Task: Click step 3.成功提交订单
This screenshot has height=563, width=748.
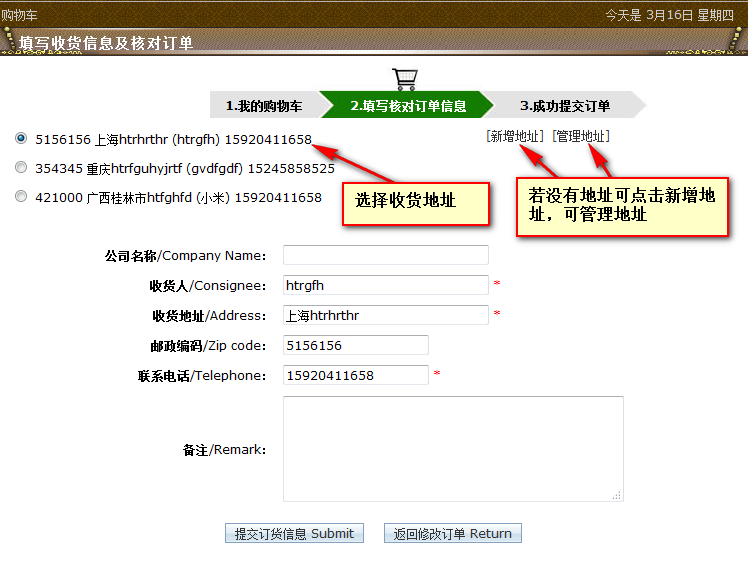Action: (x=565, y=105)
